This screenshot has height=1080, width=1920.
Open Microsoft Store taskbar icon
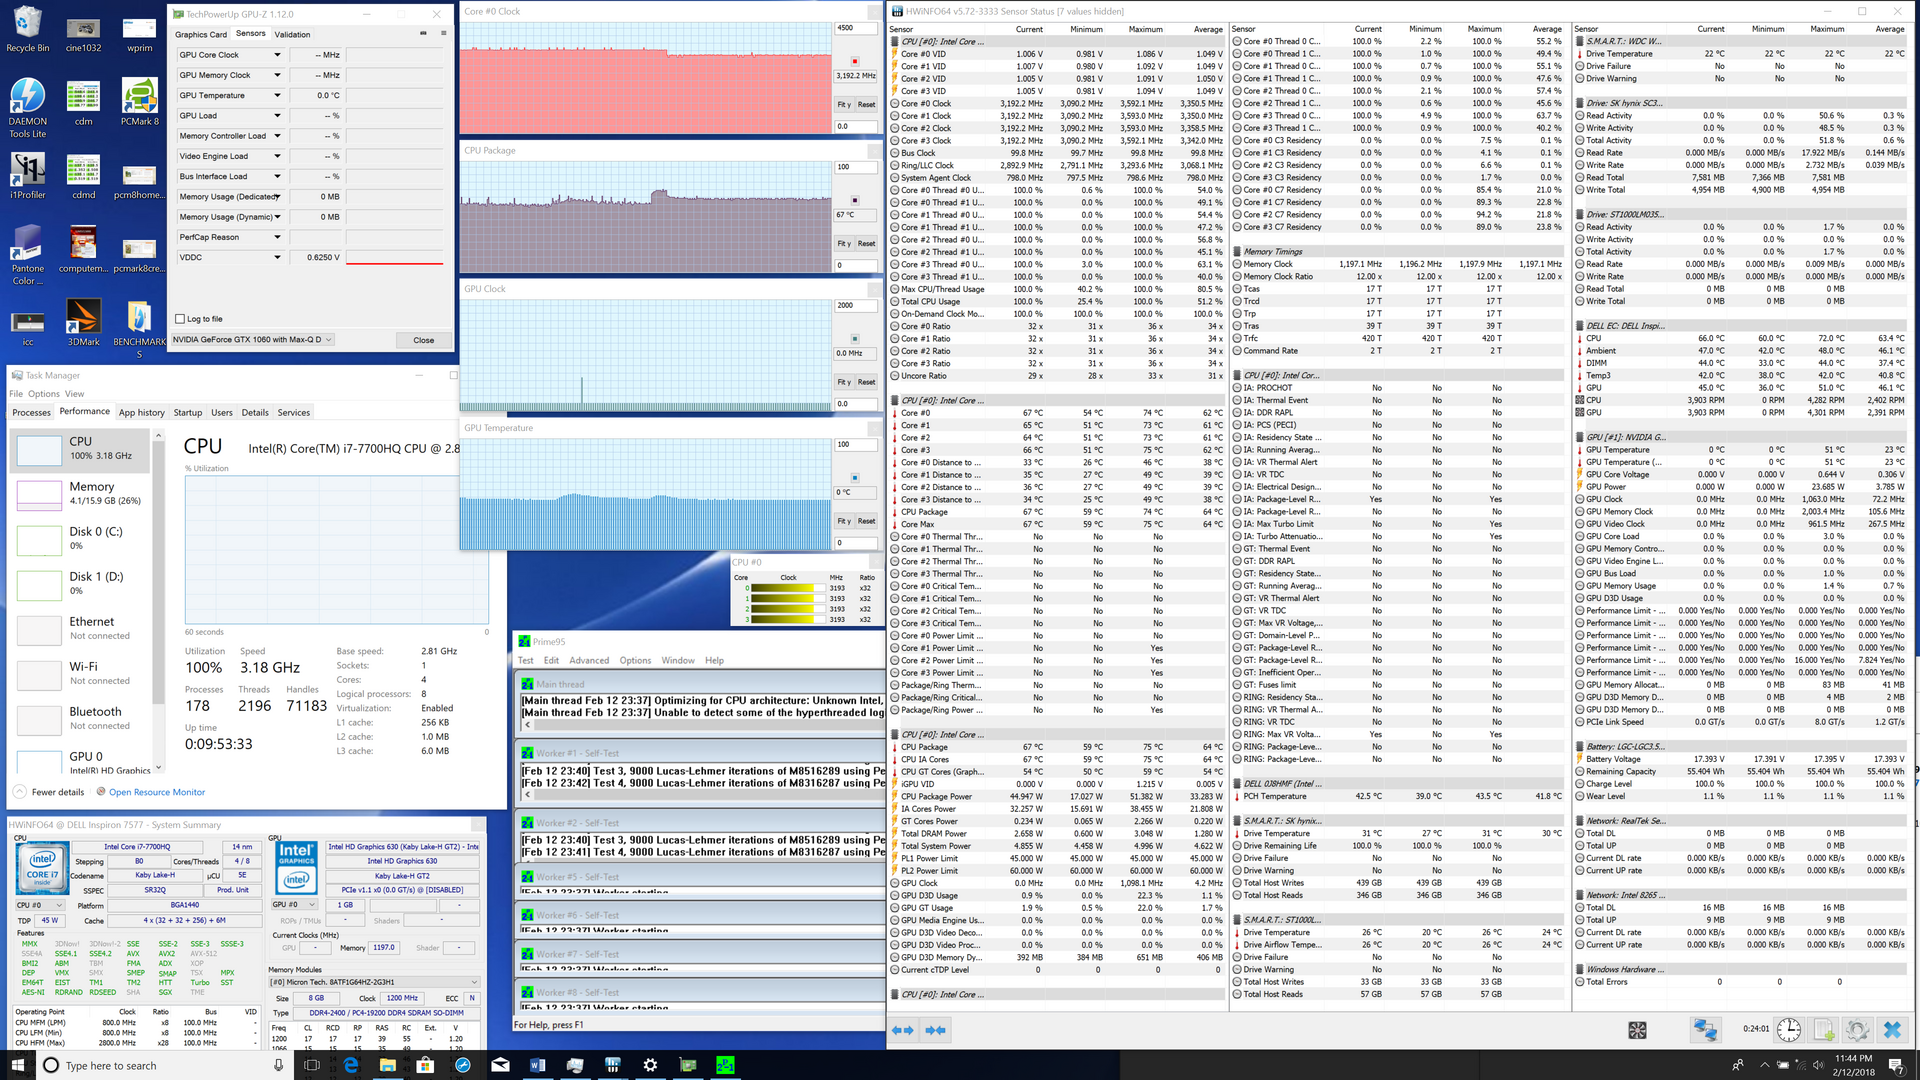tap(425, 1065)
